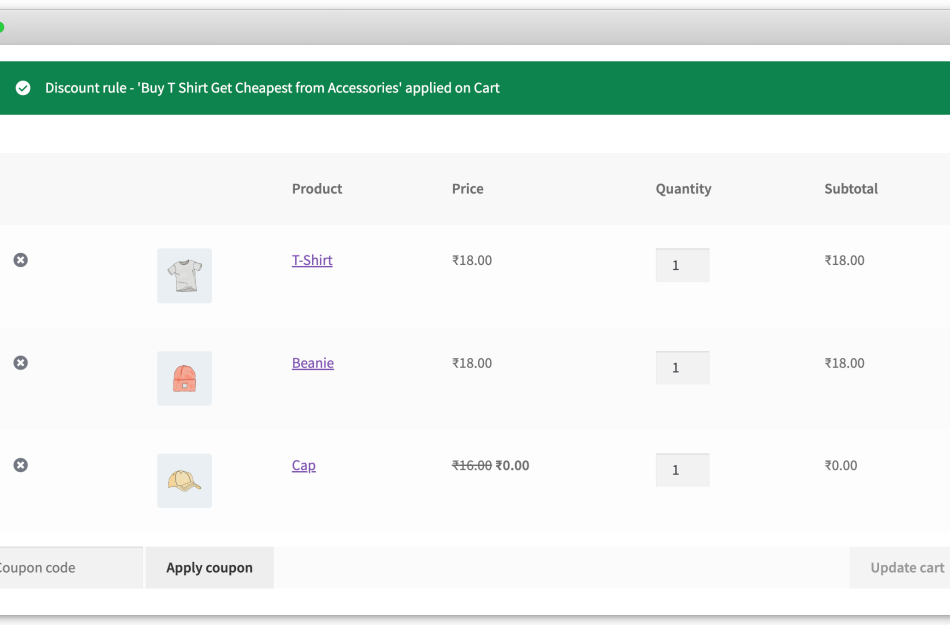Screen dimensions: 950x625
Task: Click the Apply coupon button
Action: click(209, 567)
